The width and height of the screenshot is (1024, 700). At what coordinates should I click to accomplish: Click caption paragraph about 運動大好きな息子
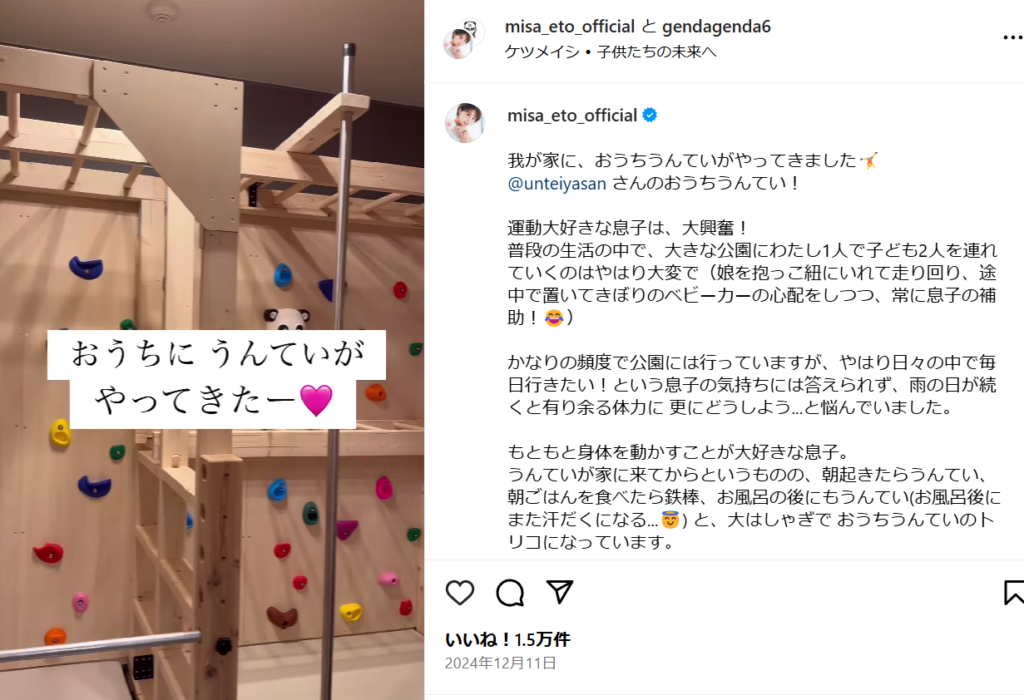[752, 272]
